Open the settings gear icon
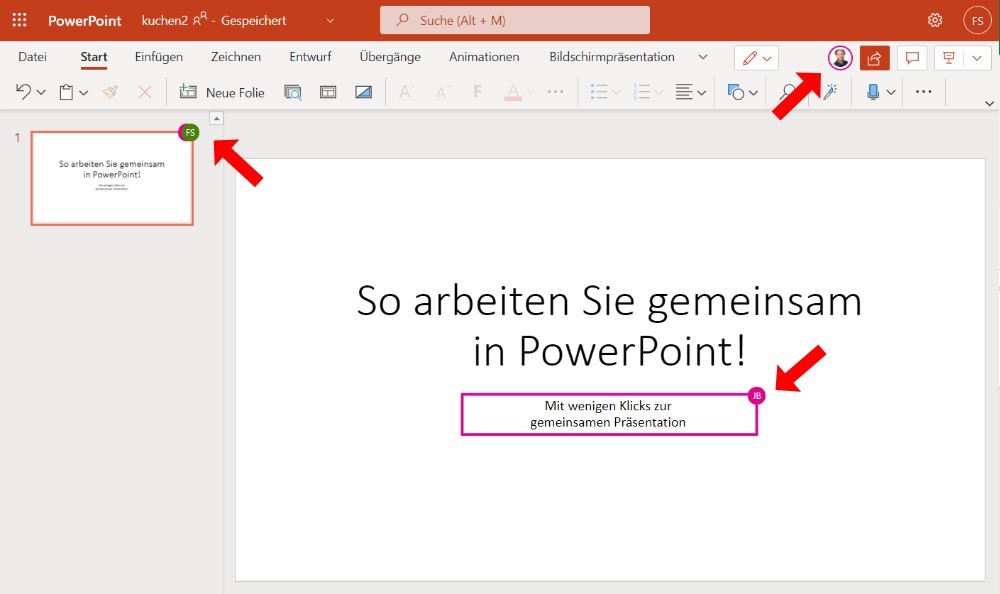 (934, 20)
